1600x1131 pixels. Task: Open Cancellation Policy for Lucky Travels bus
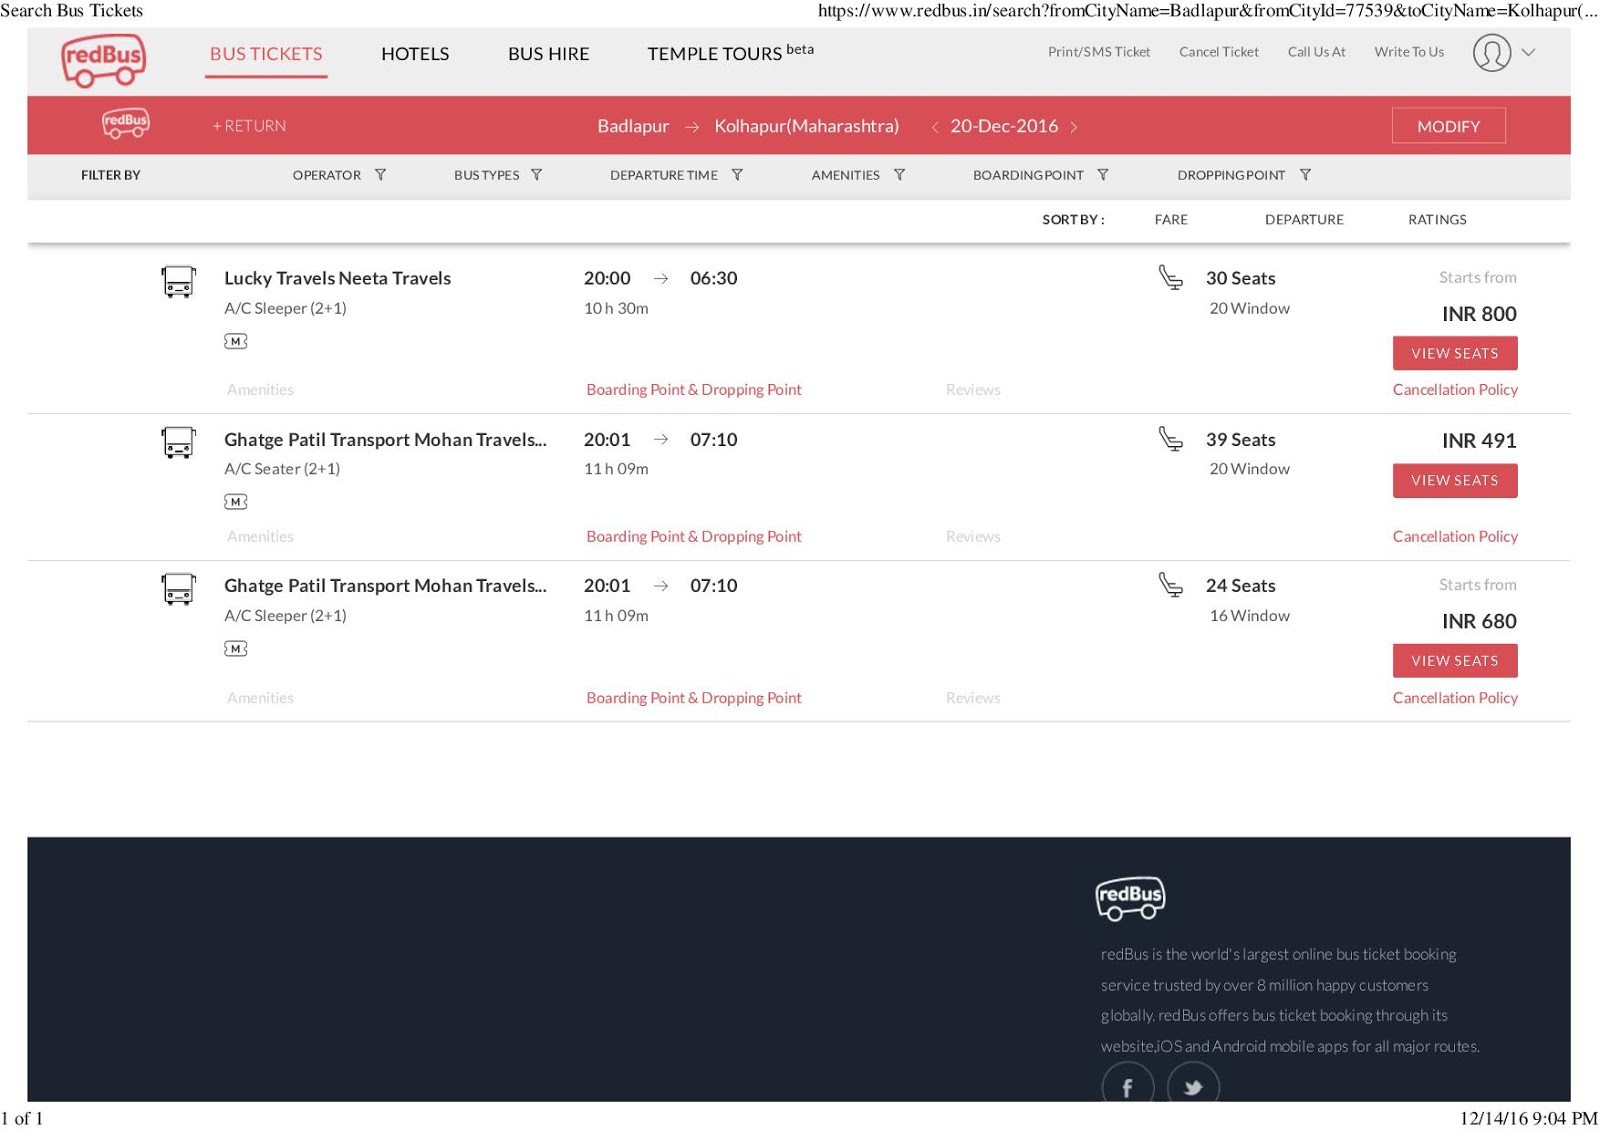[1455, 390]
